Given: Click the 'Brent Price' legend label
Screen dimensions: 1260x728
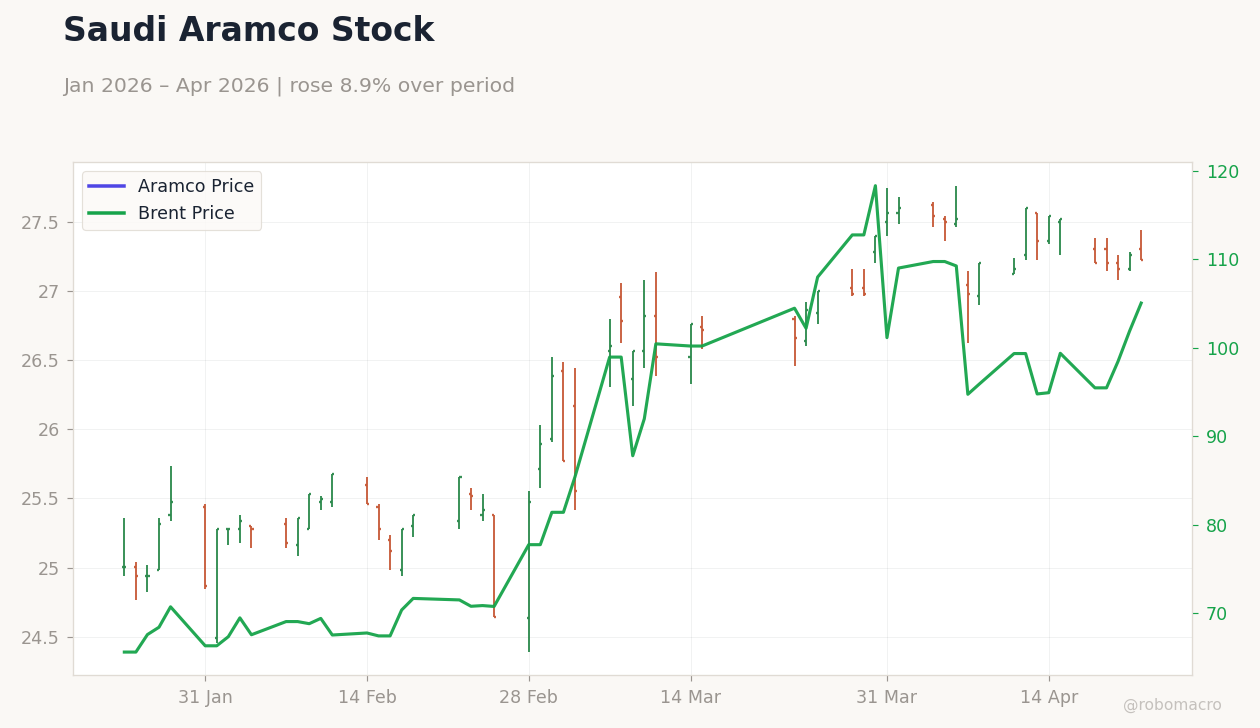Looking at the screenshot, I should point(186,213).
